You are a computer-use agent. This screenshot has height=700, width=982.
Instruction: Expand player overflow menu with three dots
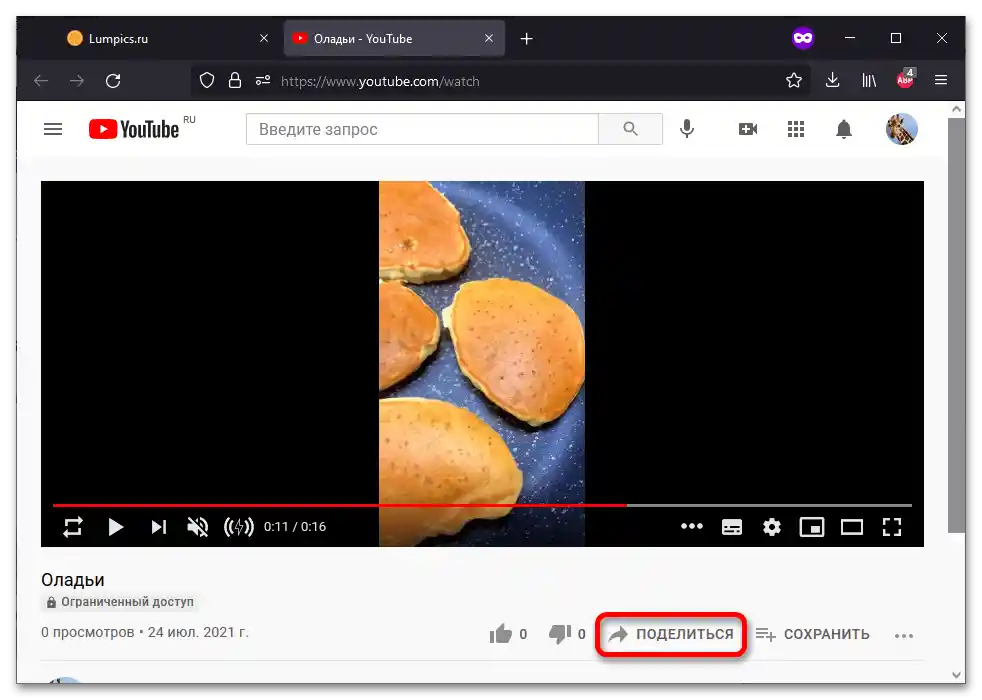692,527
